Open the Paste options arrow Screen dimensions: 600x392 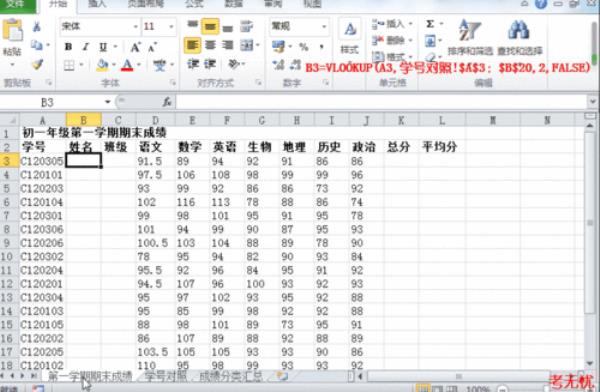pos(12,64)
